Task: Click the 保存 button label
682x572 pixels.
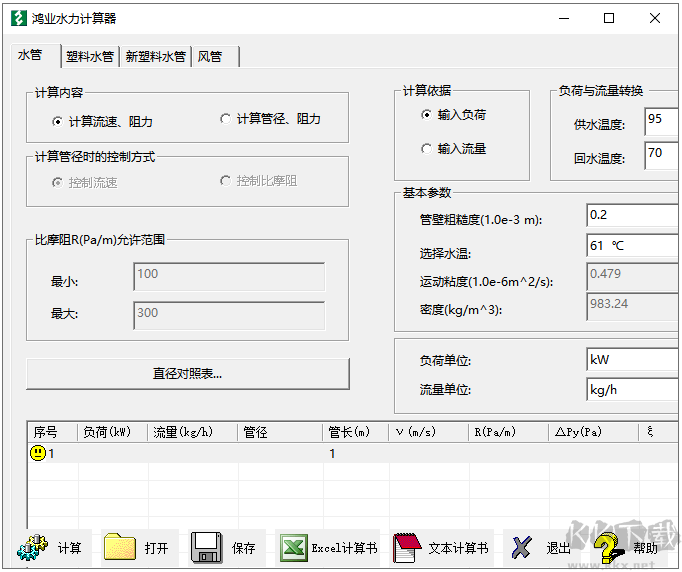Action: (x=244, y=548)
